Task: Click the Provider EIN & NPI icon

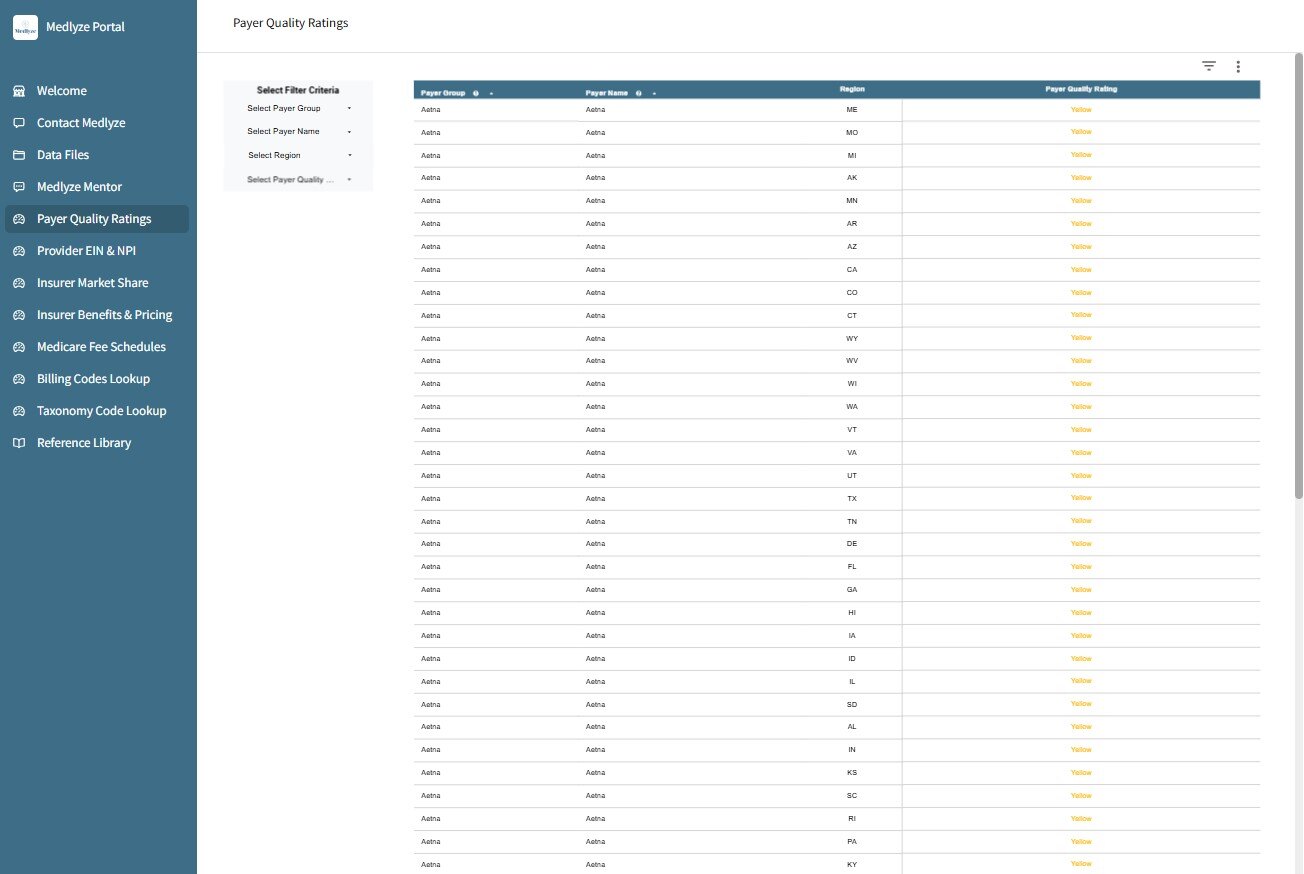Action: [19, 251]
